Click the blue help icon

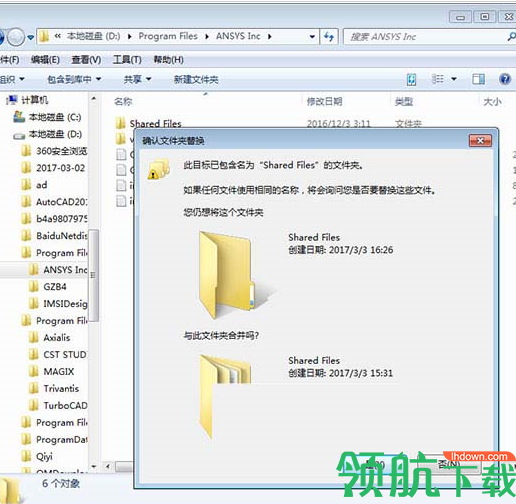coord(505,79)
